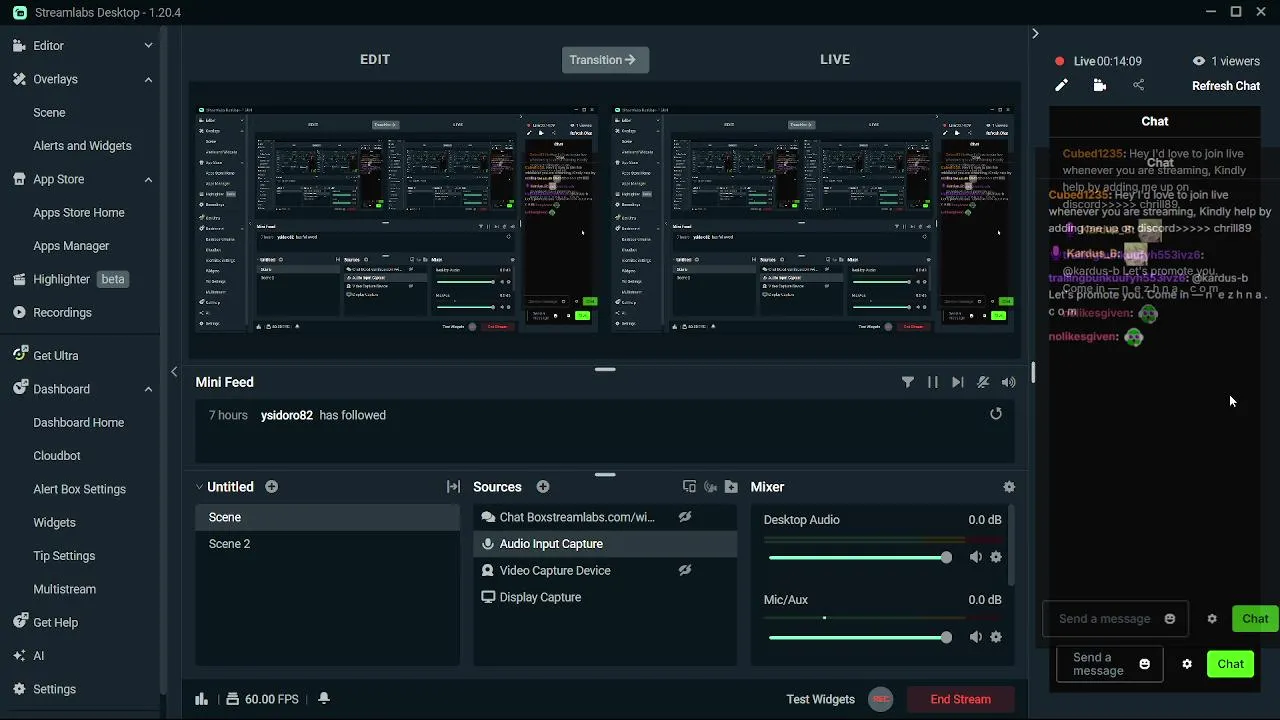Collapse the Dashboard chevron
This screenshot has height=720, width=1280.
(x=148, y=389)
